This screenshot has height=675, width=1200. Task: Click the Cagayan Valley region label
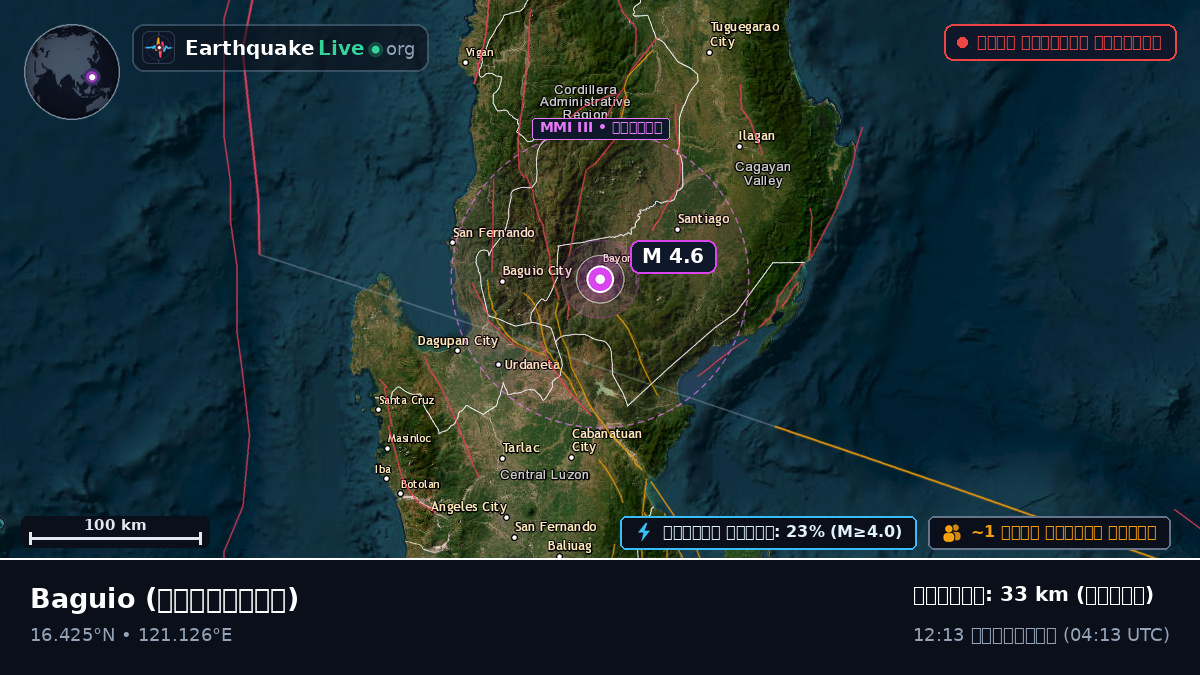point(763,174)
